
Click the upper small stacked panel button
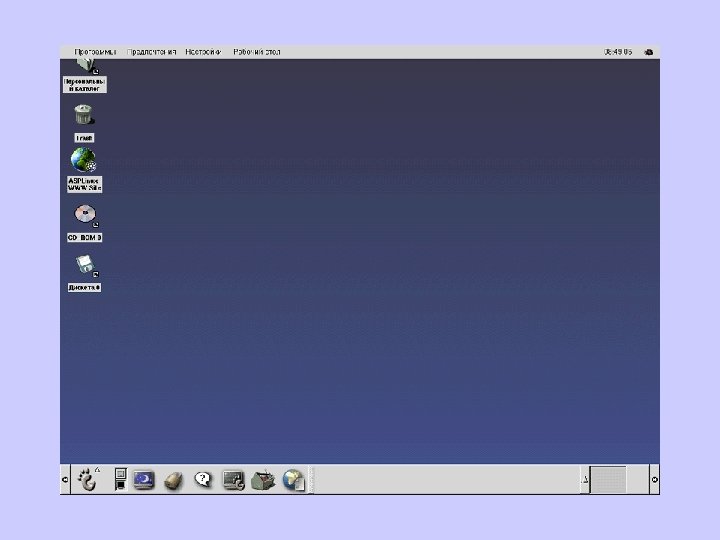click(120, 473)
